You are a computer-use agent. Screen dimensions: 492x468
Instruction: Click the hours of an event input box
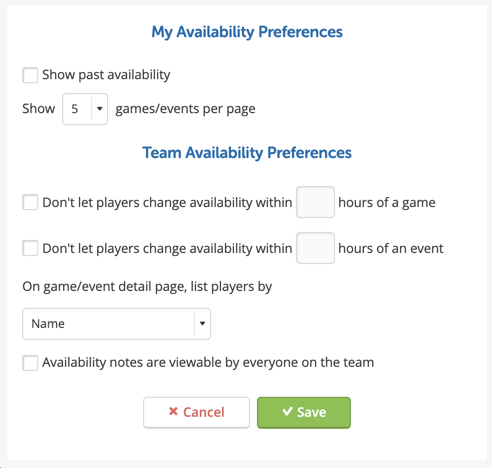[x=315, y=248]
